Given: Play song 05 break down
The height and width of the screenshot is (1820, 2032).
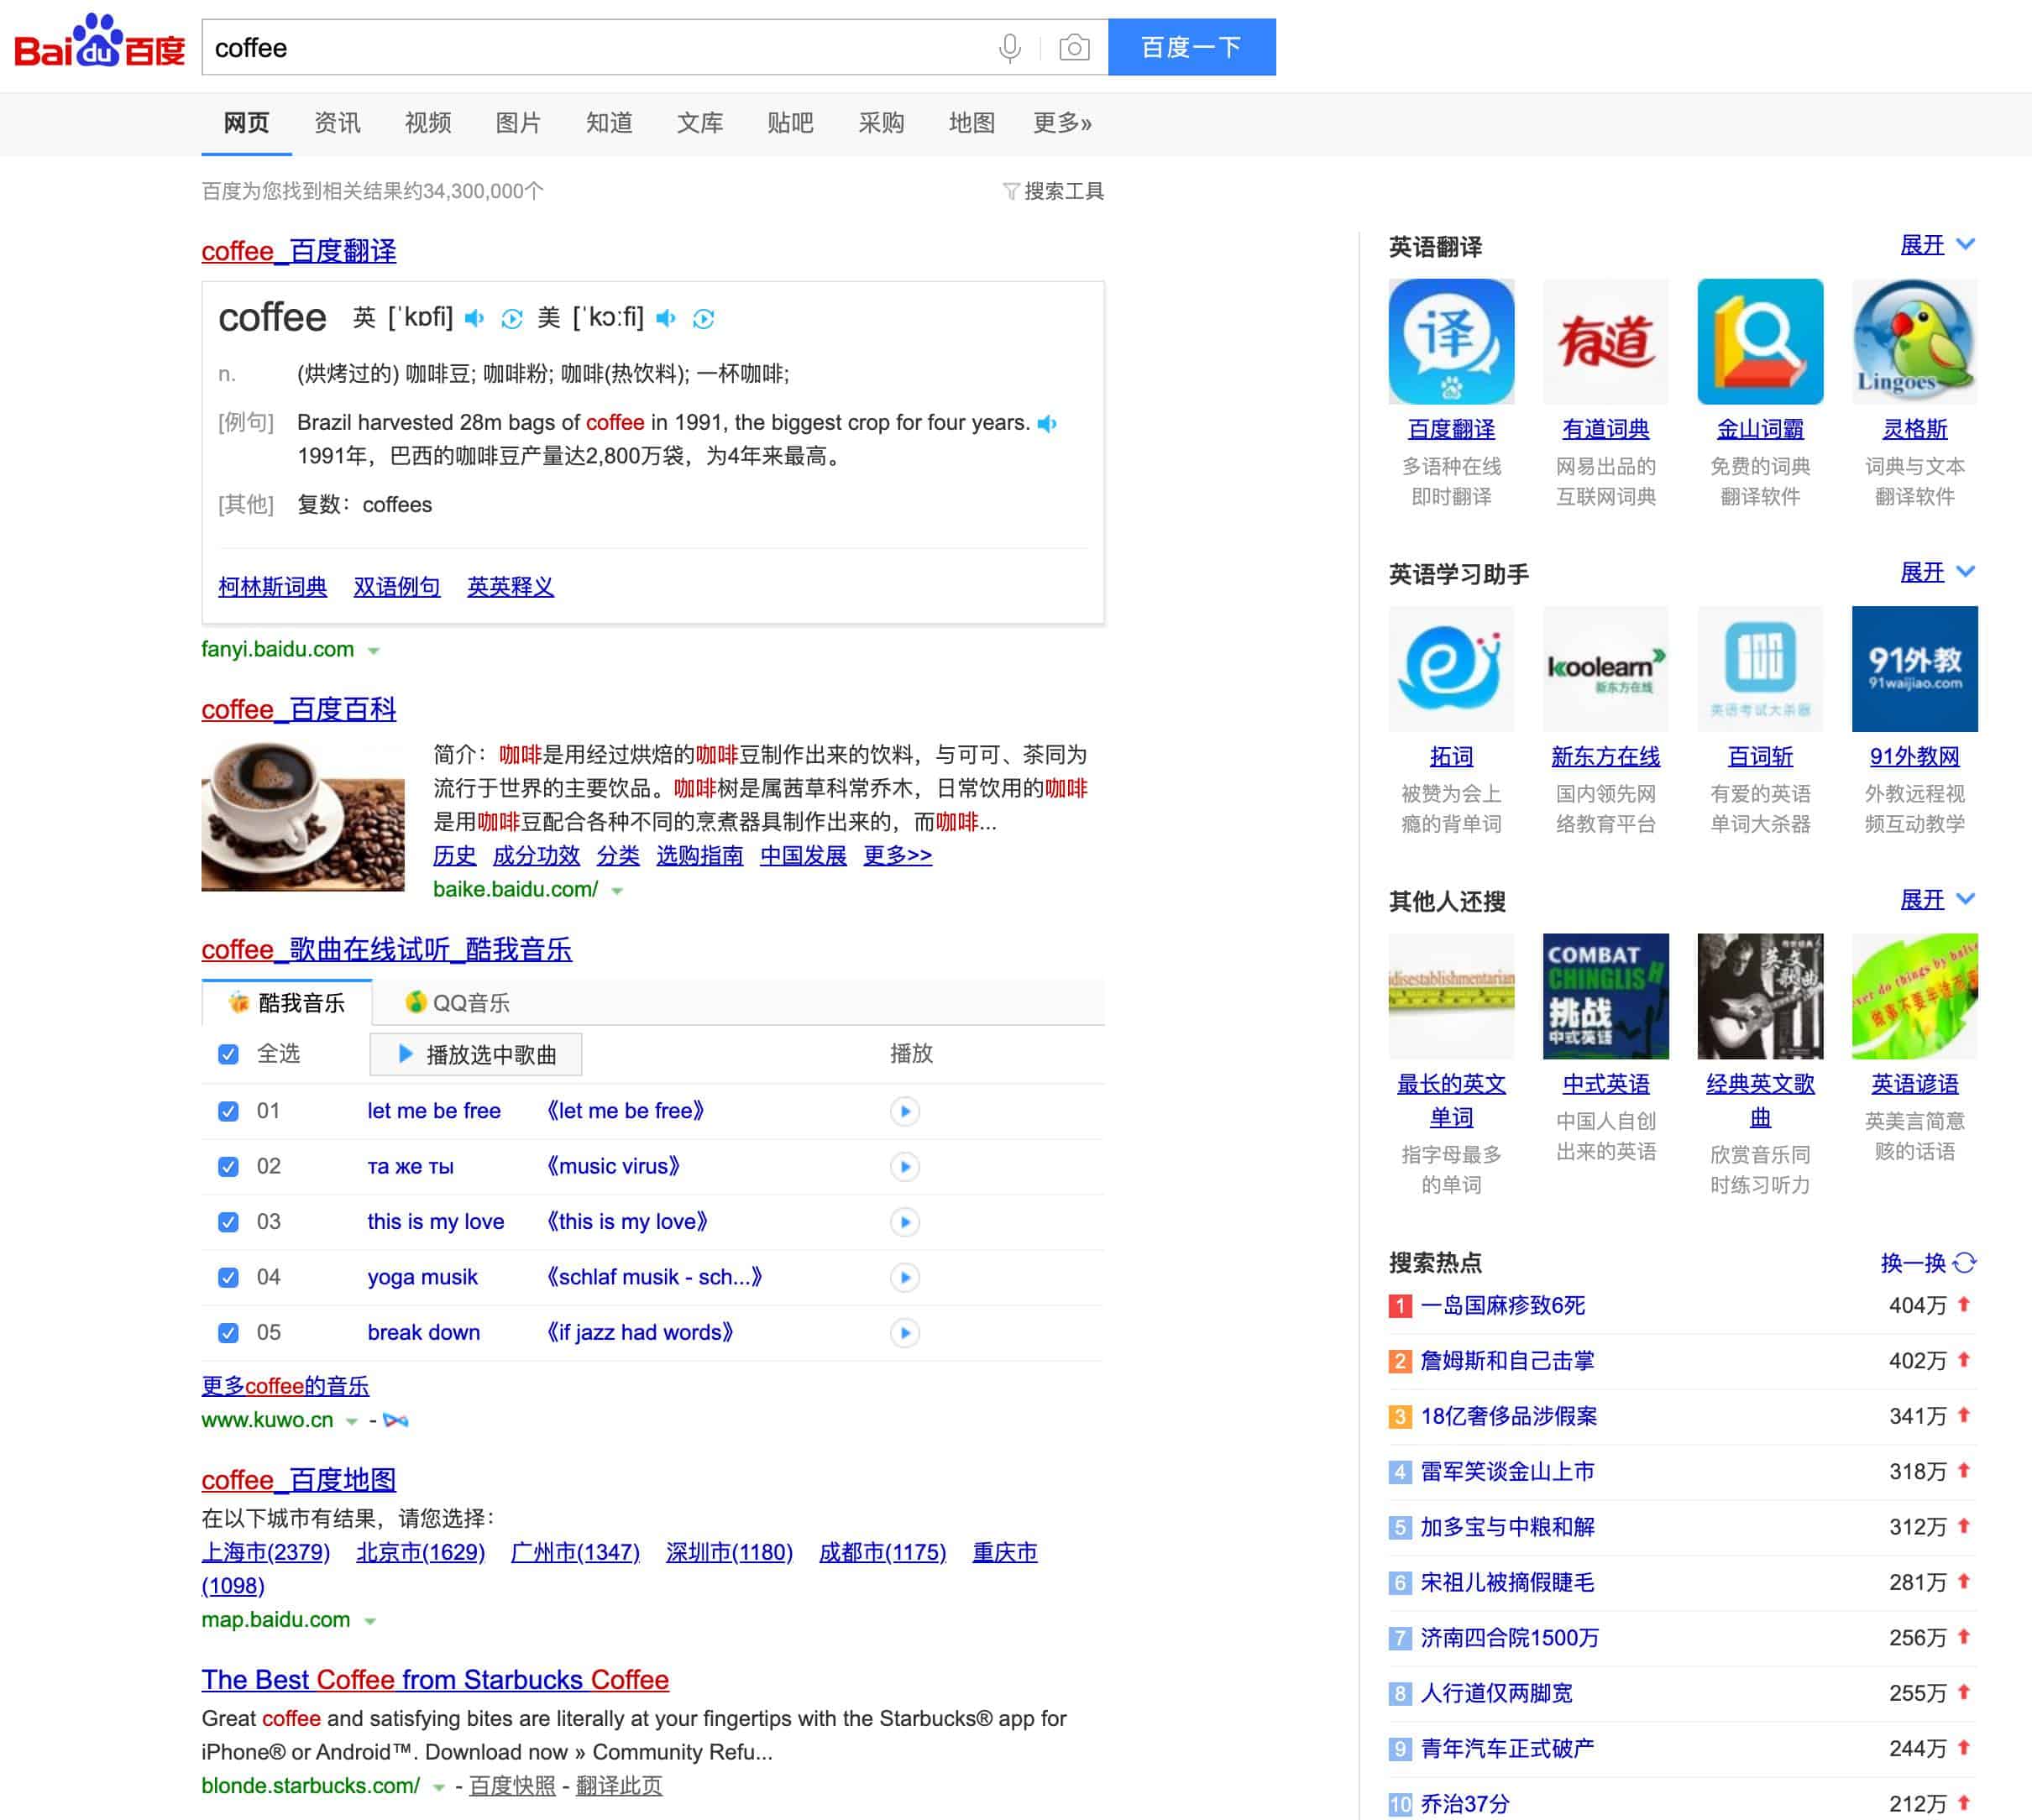Looking at the screenshot, I should [905, 1332].
